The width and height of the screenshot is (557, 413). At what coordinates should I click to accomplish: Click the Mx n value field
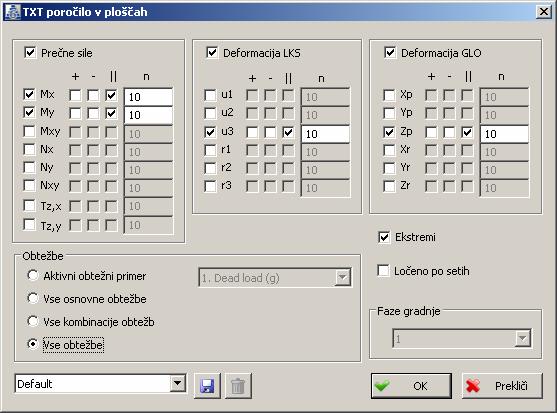tap(148, 97)
